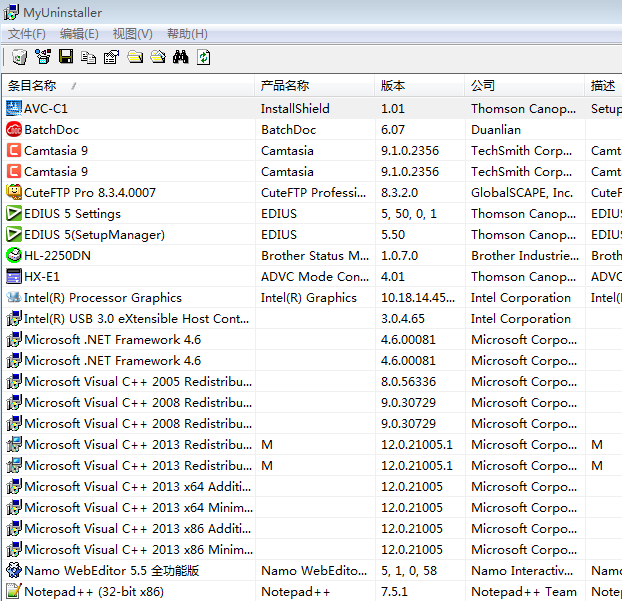Click the HL-2250DN printer entry icon
This screenshot has width=622, height=601.
pos(14,255)
